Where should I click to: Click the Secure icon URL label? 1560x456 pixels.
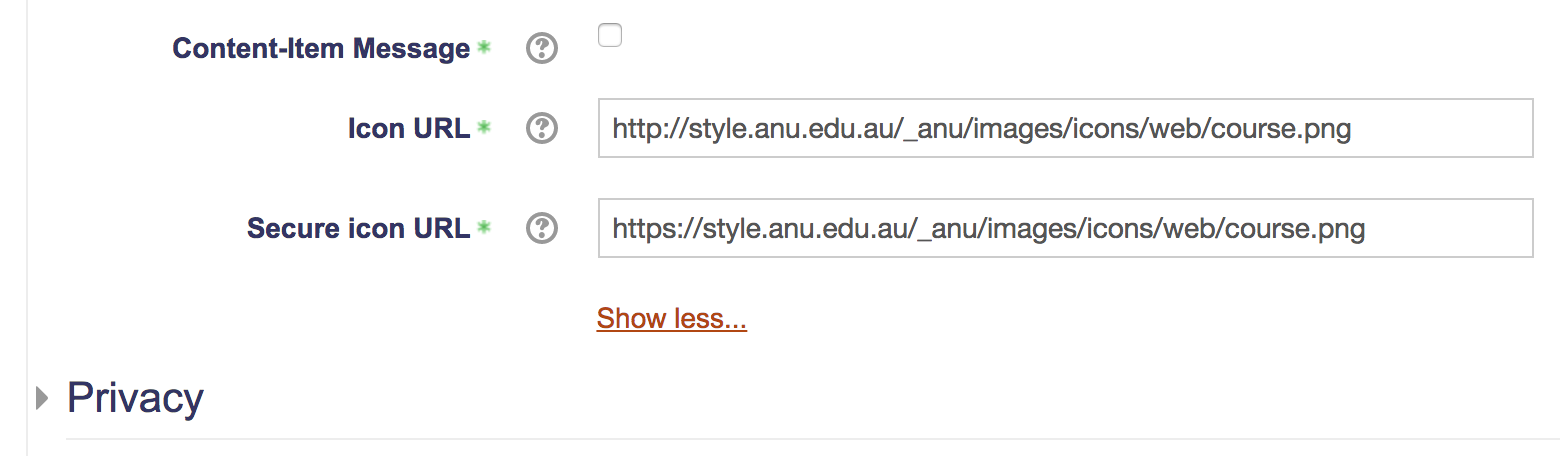(x=358, y=228)
